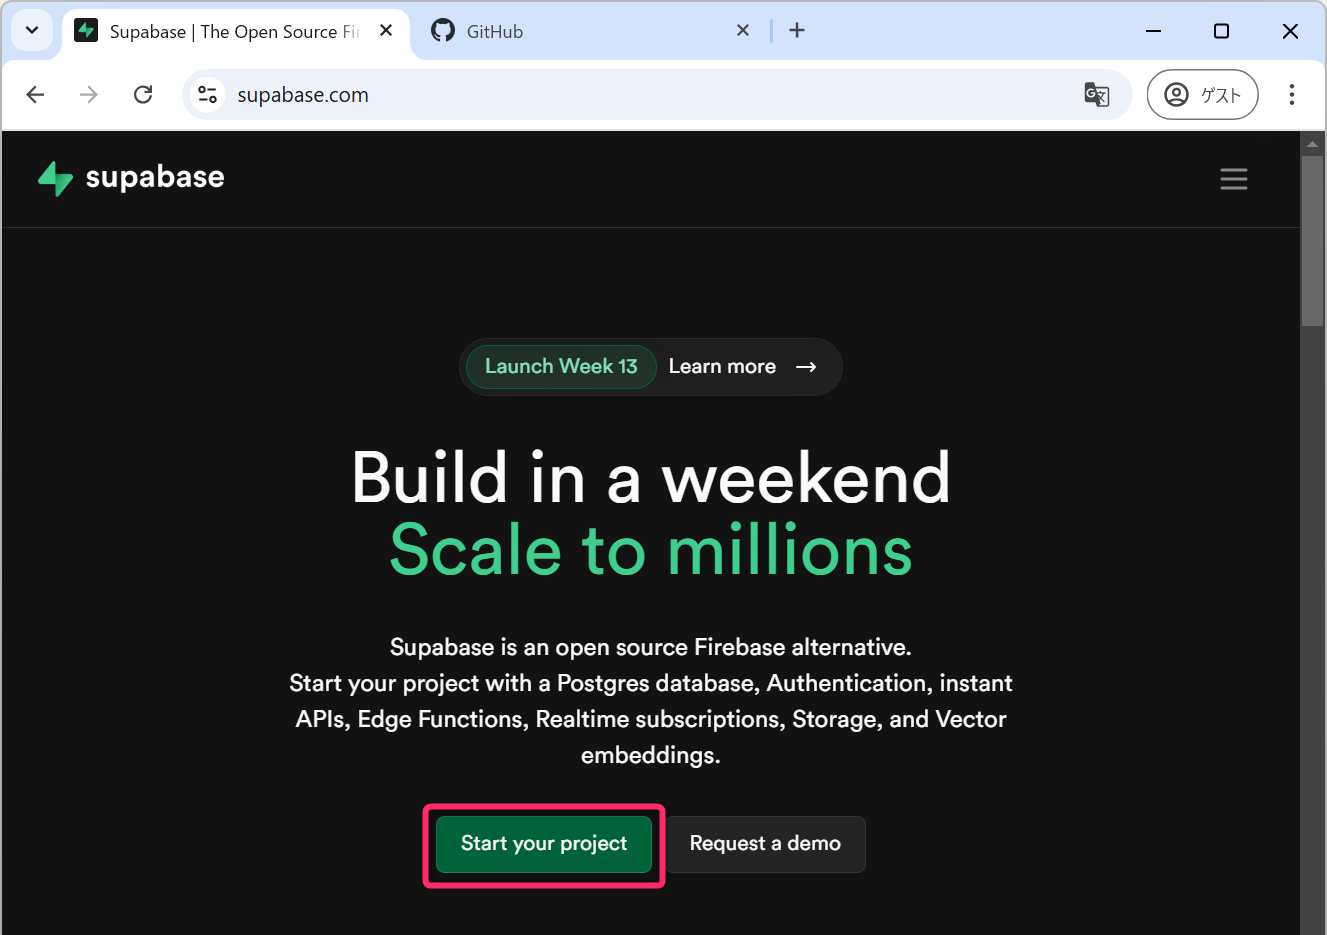Expand the tab search dropdown
1327x935 pixels.
click(x=32, y=31)
